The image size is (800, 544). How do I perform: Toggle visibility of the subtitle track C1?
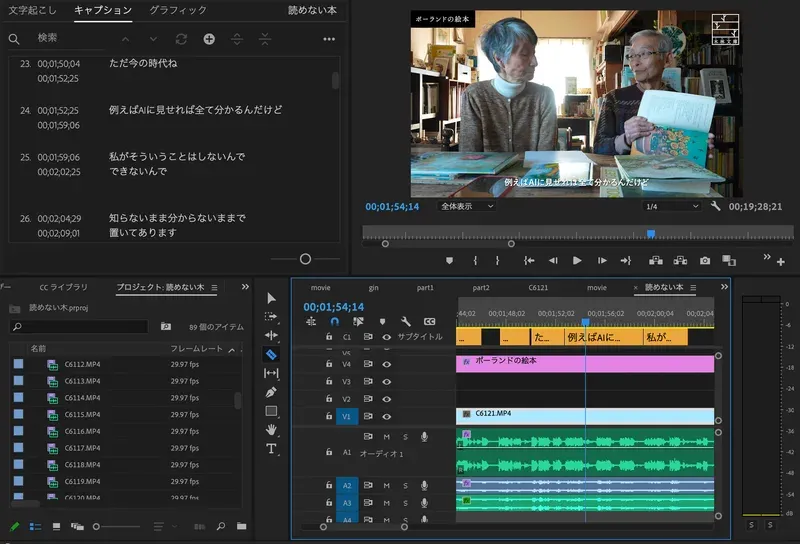[387, 337]
